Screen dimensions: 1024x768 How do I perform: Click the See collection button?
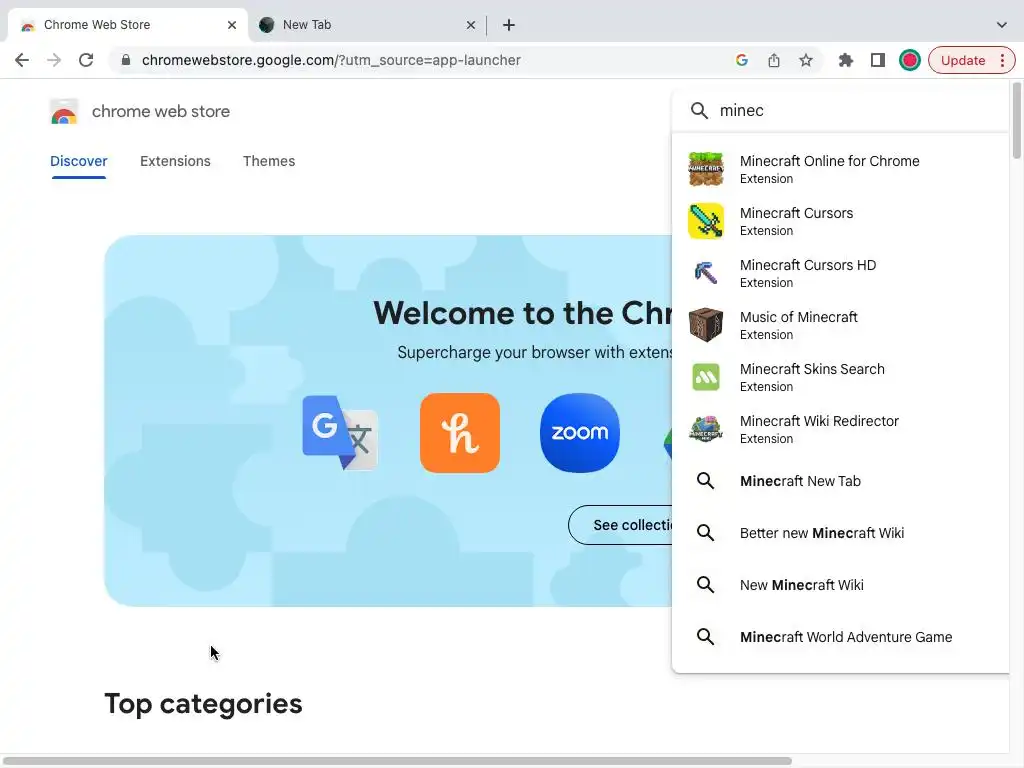point(620,525)
